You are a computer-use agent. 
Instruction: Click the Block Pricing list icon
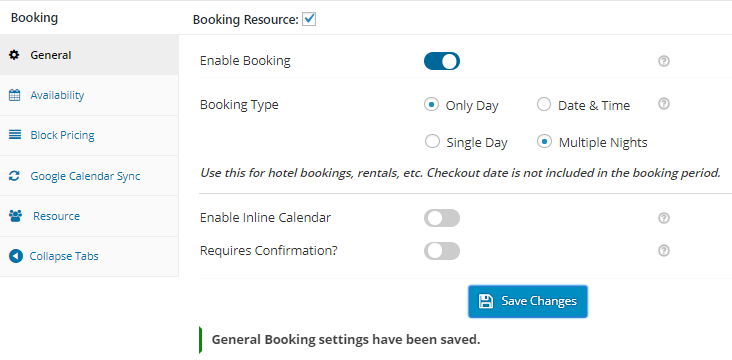(x=14, y=135)
